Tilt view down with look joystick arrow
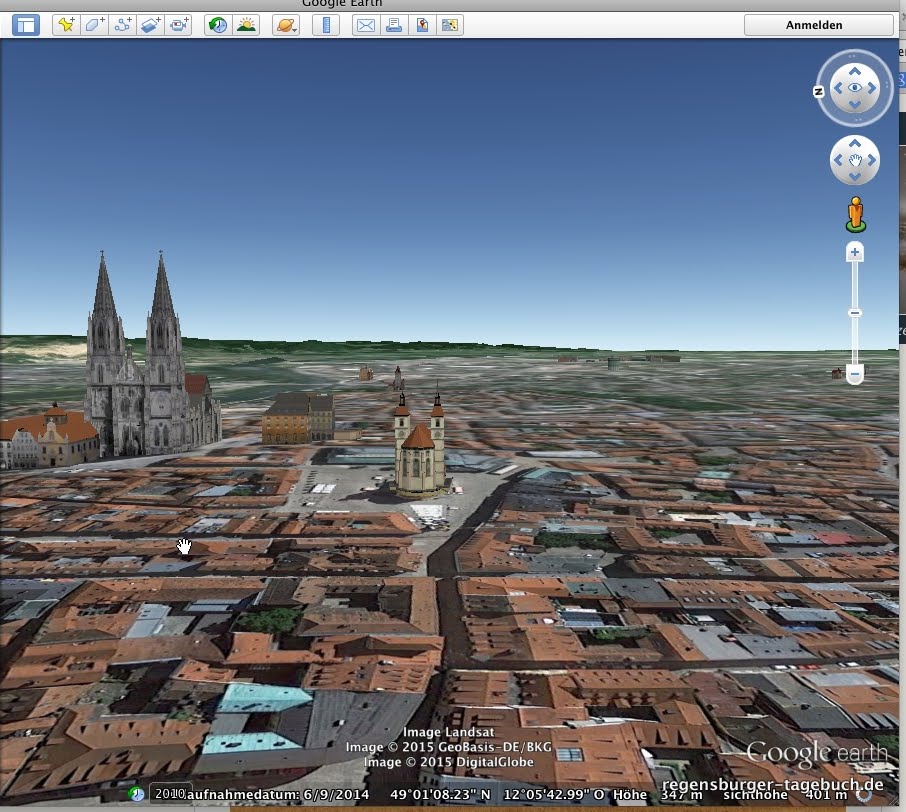Screen dimensions: 906x812 point(855,105)
